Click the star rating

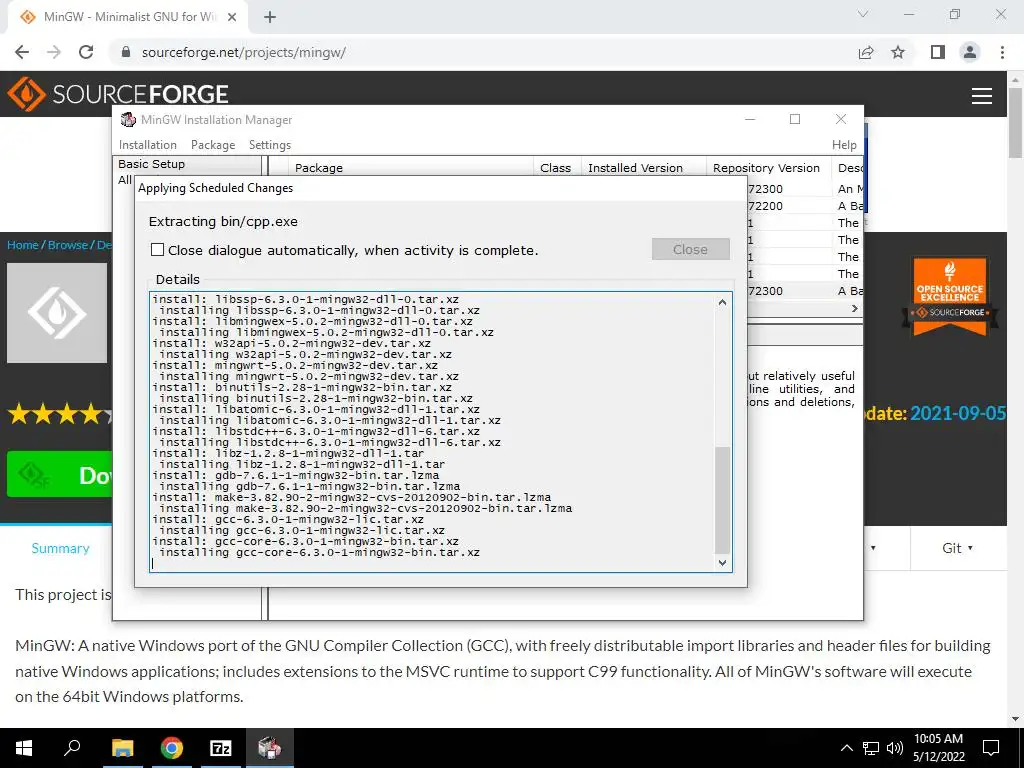coord(60,414)
